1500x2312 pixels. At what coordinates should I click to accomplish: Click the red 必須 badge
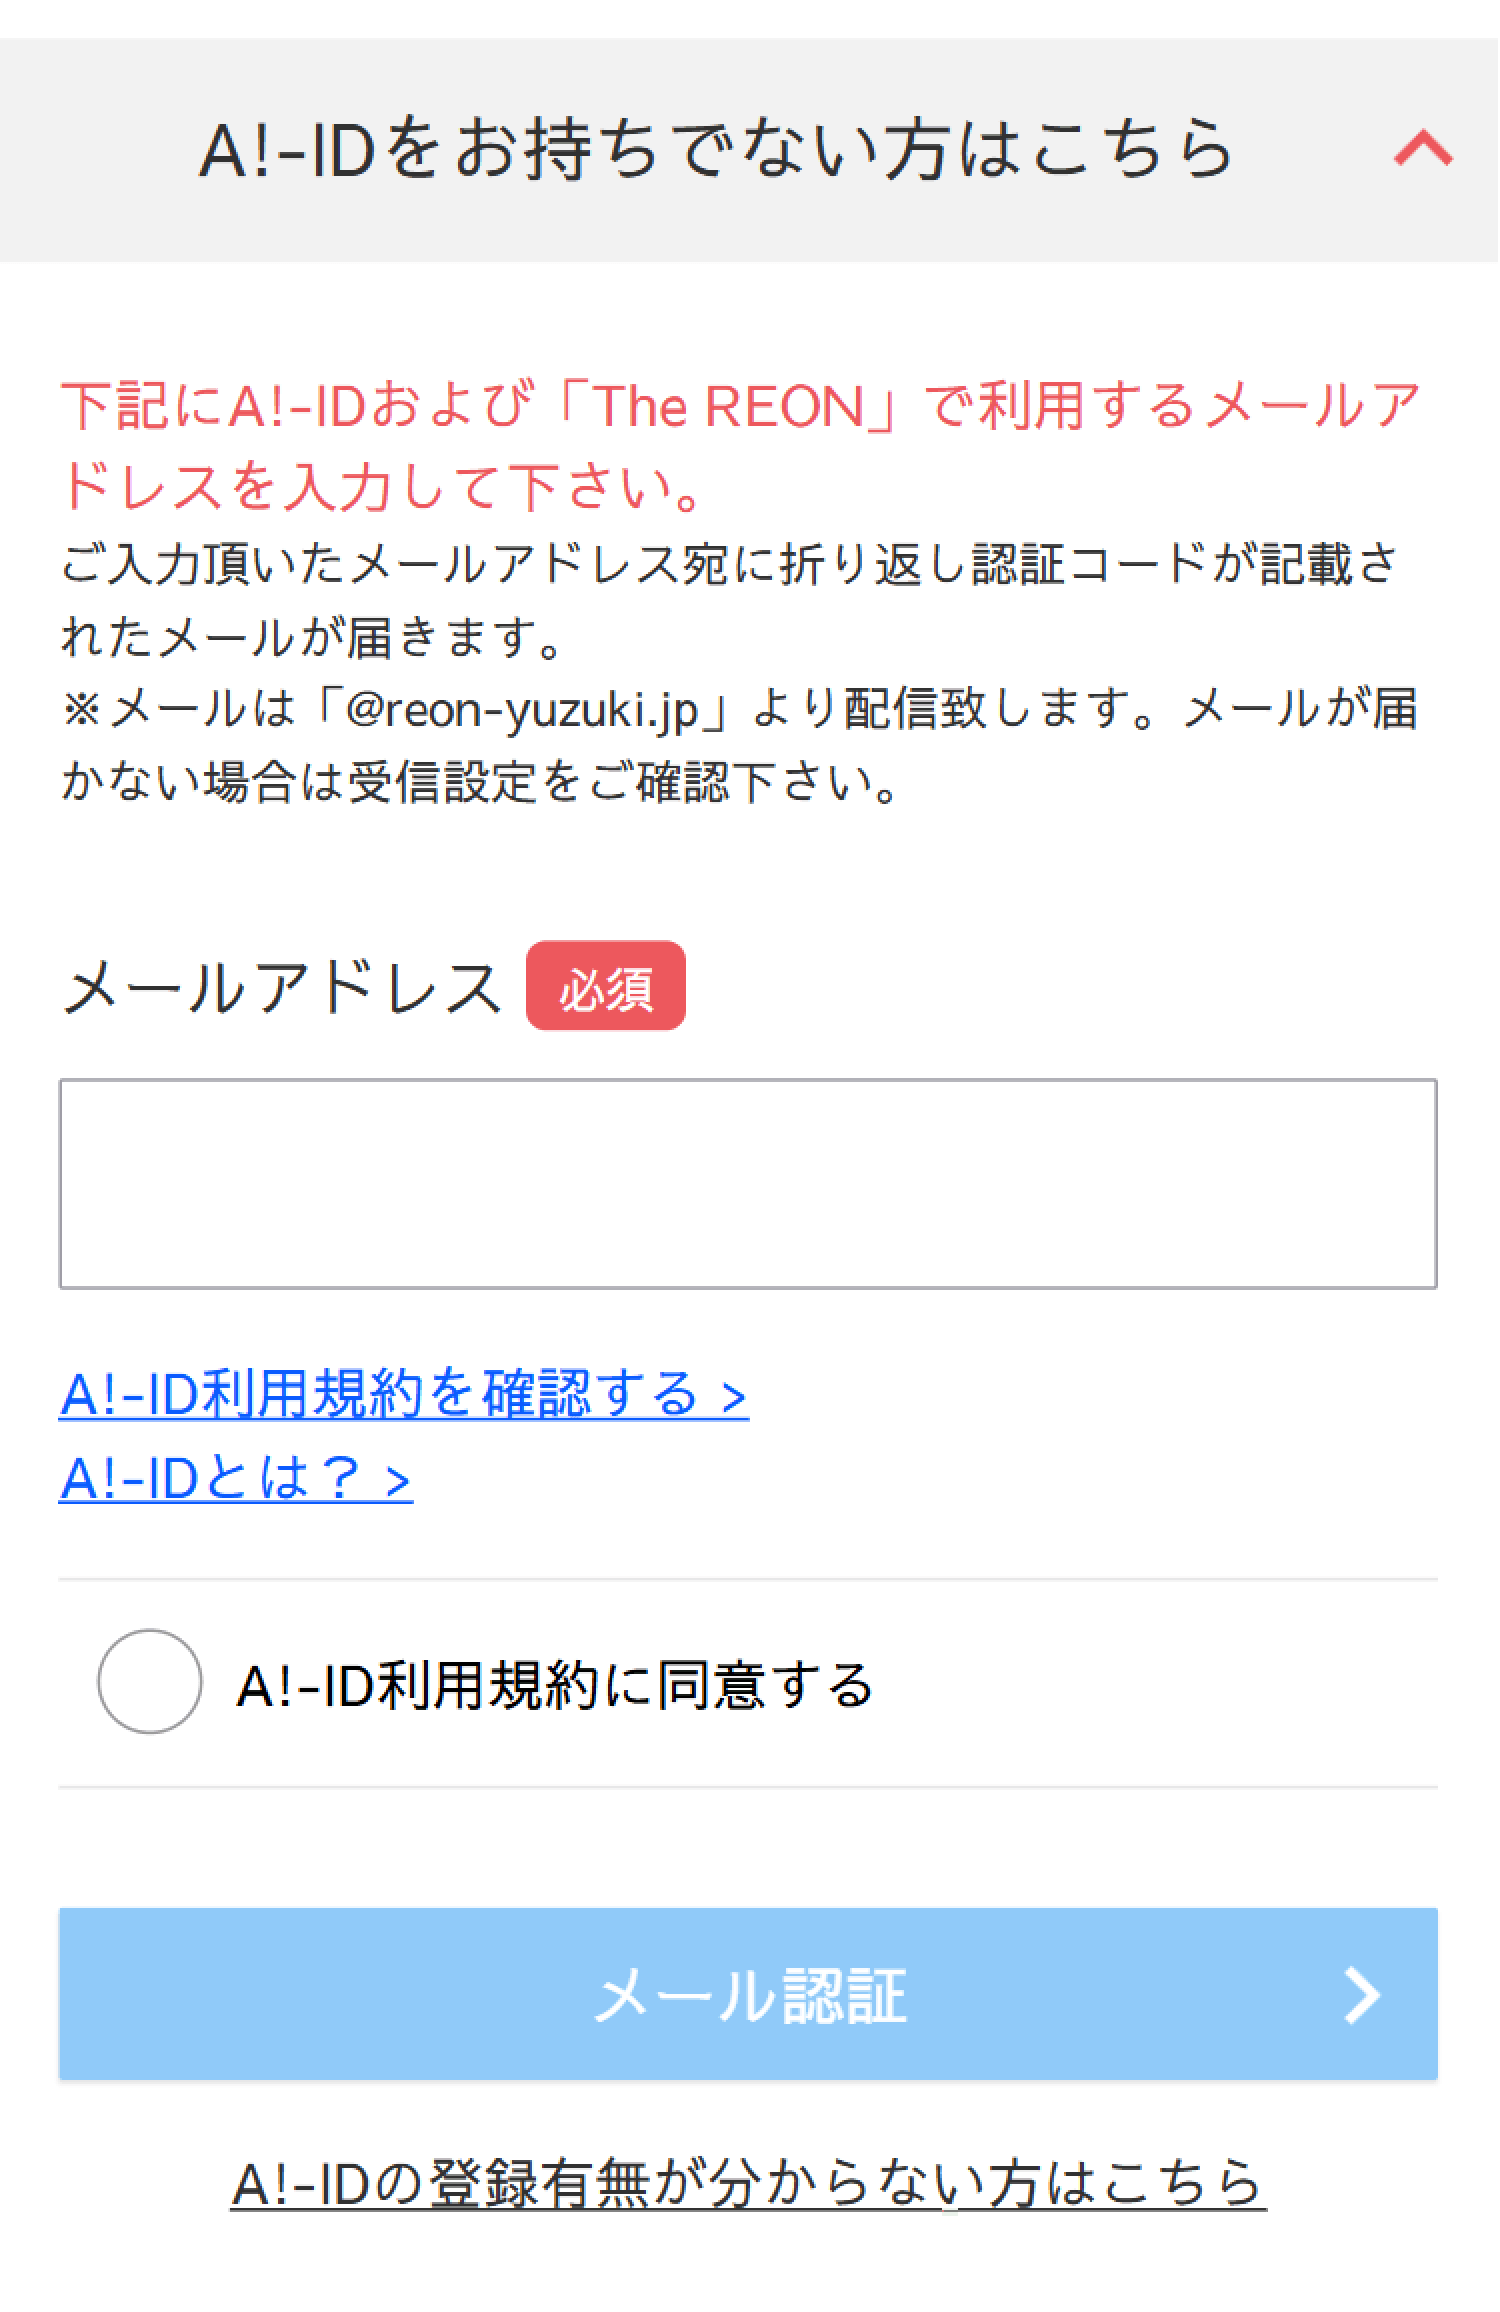[605, 986]
